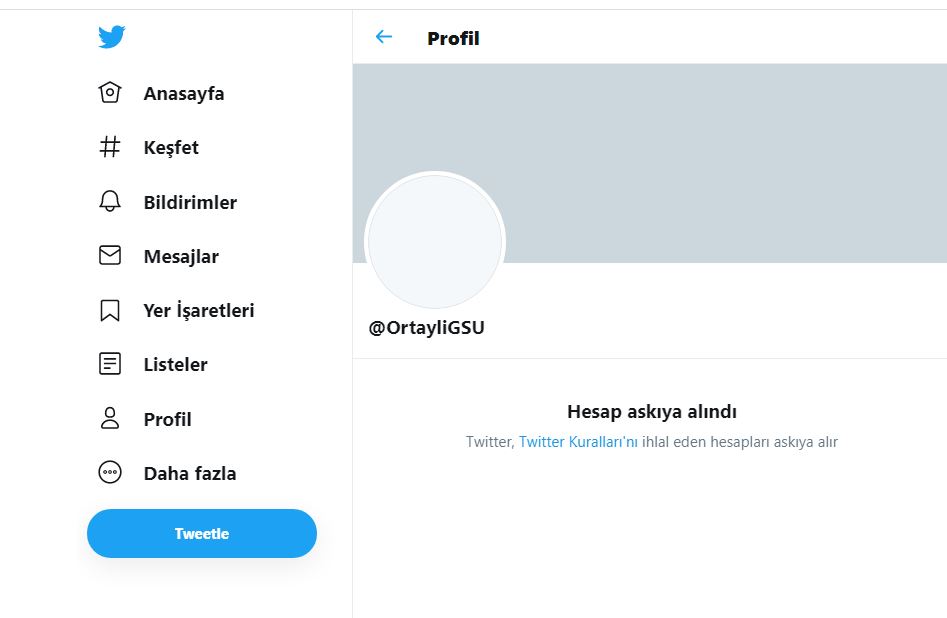
Task: Select the Mesajlar label
Action: coord(181,257)
